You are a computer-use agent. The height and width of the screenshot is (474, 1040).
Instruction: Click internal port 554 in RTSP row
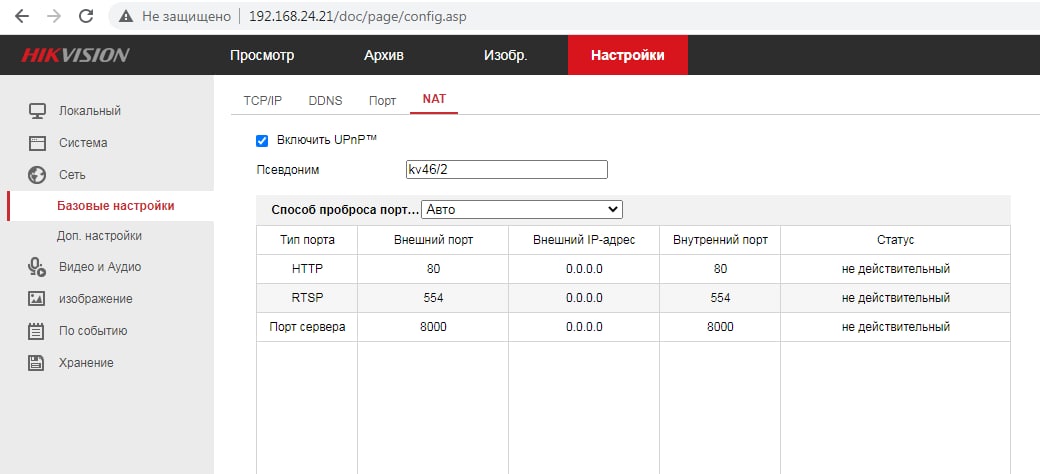pyautogui.click(x=720, y=298)
